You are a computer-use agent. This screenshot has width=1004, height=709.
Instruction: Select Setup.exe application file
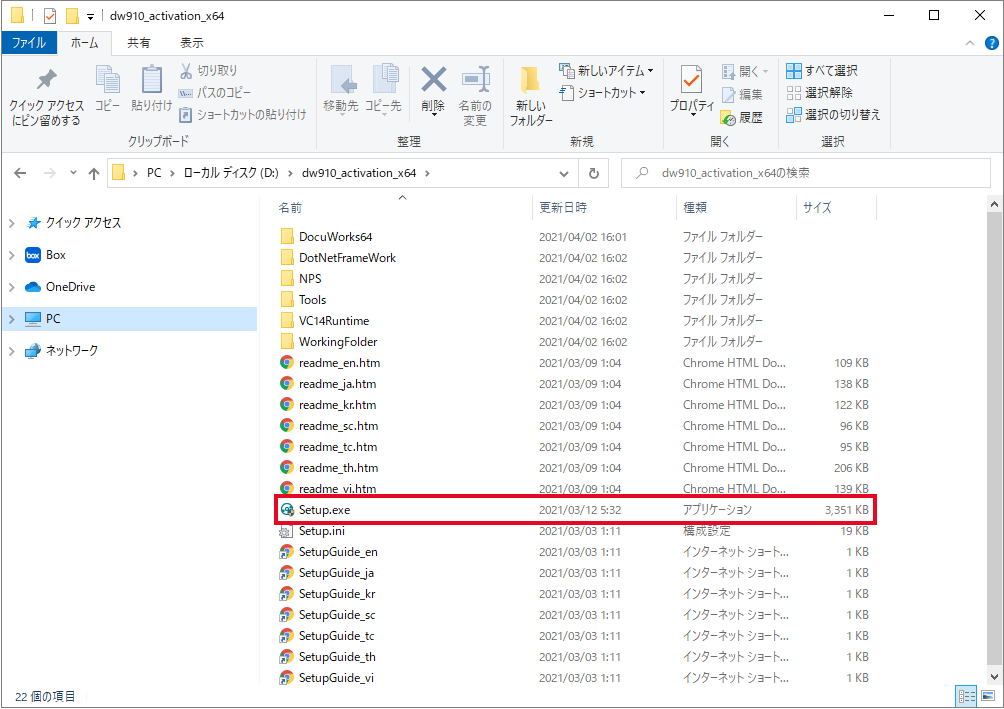coord(575,510)
